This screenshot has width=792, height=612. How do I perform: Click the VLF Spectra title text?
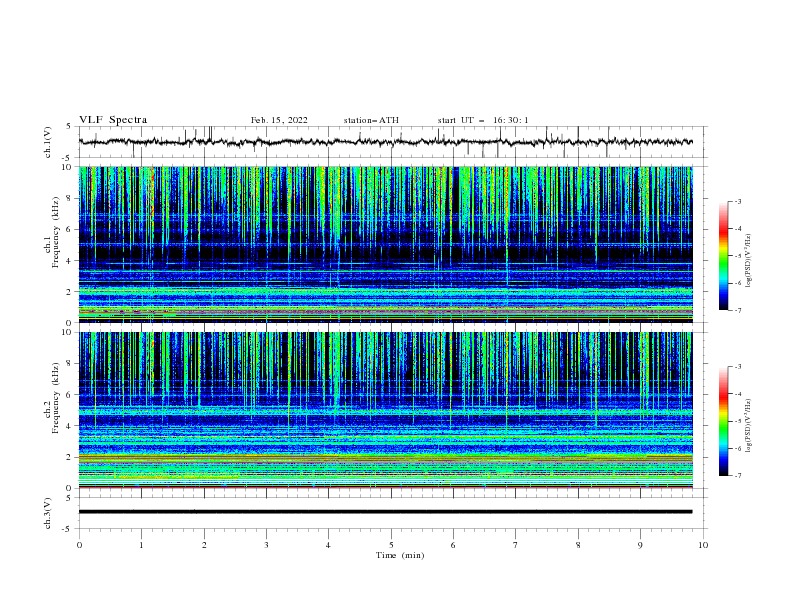coord(113,120)
